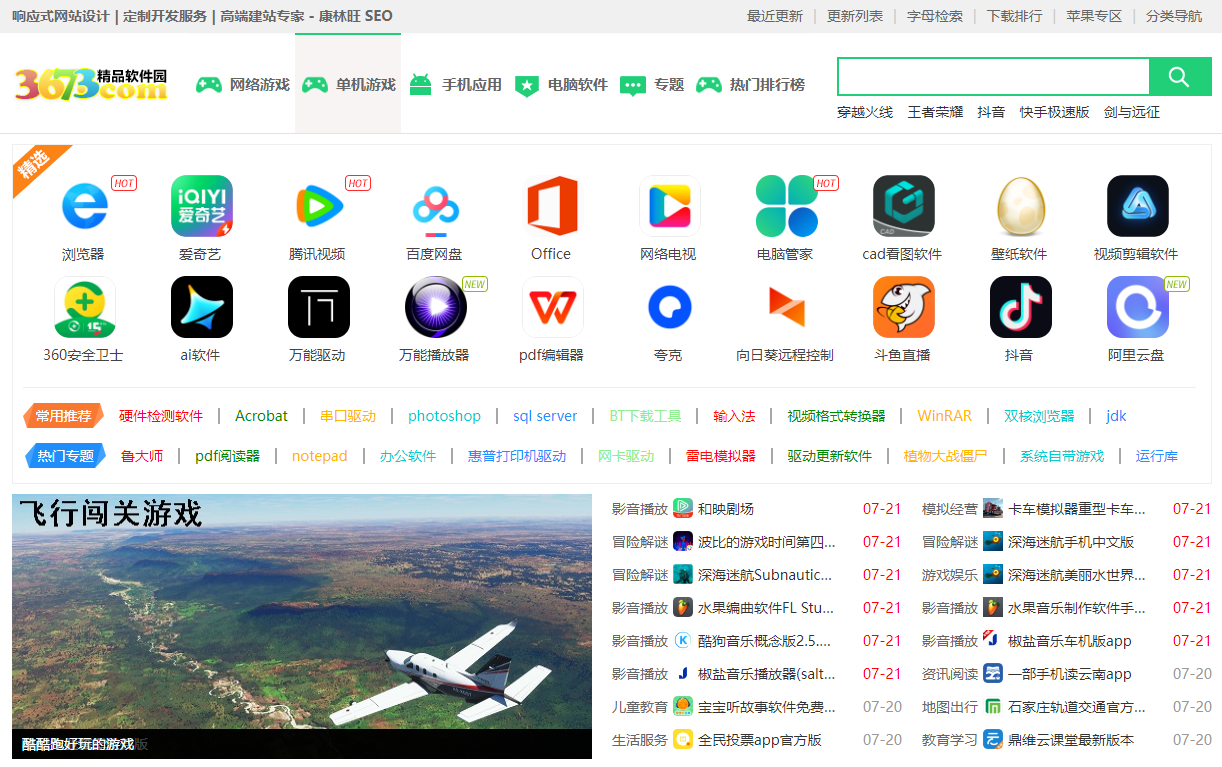Click the Acrobat recommended link
Screen dimensions: 1222x767
(x=261, y=416)
